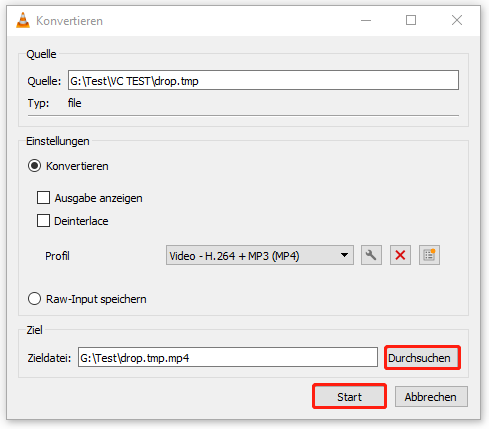The image size is (489, 429).
Task: Click the 'Einstellungen' group title
Action: [x=58, y=141]
